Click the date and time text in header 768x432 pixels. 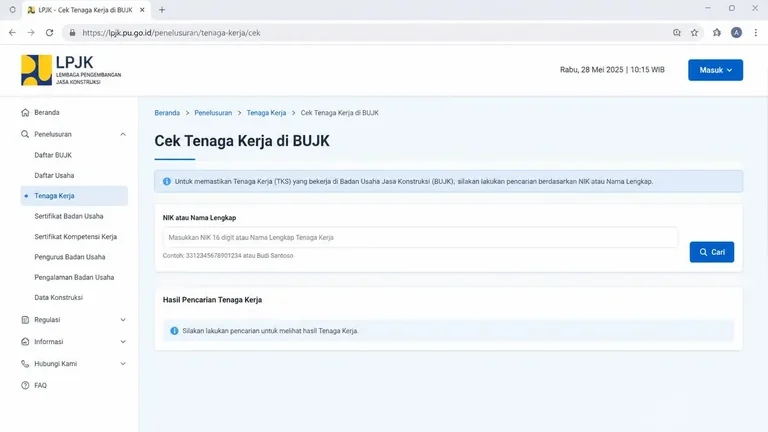click(612, 70)
